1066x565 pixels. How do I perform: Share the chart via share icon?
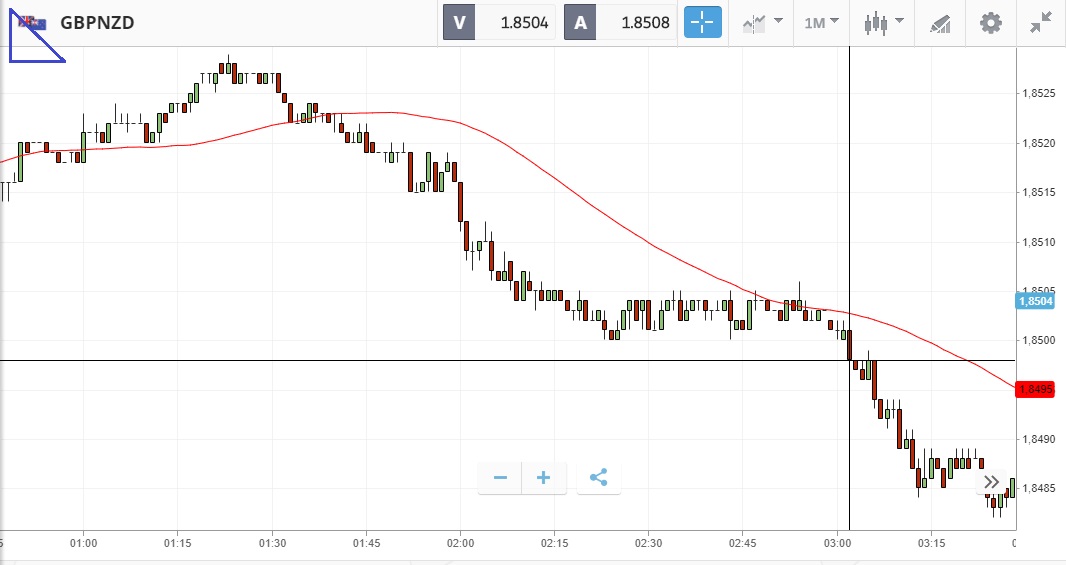point(598,478)
